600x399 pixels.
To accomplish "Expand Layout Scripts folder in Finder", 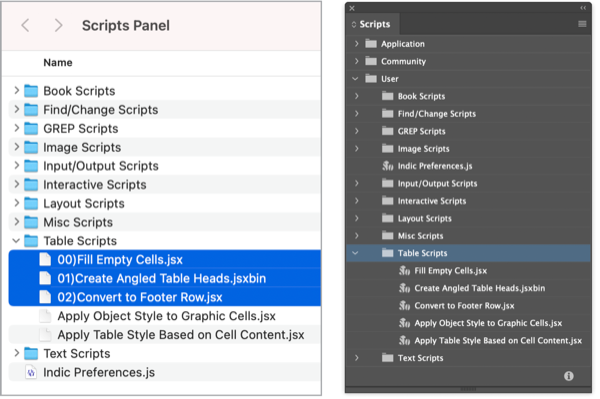I will click(x=16, y=203).
